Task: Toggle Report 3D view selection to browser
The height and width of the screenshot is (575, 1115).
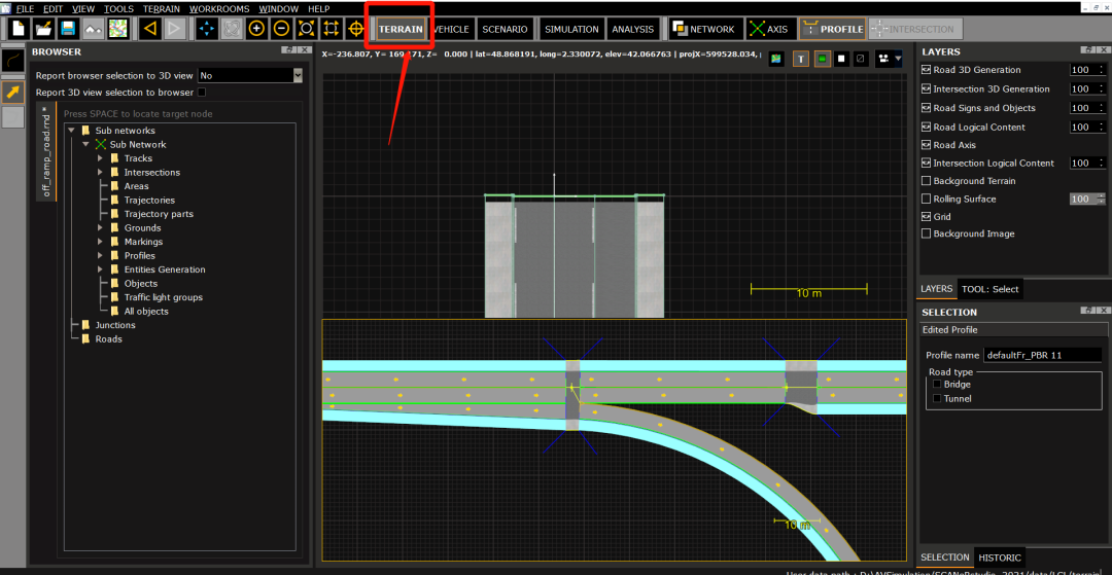Action: [x=202, y=92]
